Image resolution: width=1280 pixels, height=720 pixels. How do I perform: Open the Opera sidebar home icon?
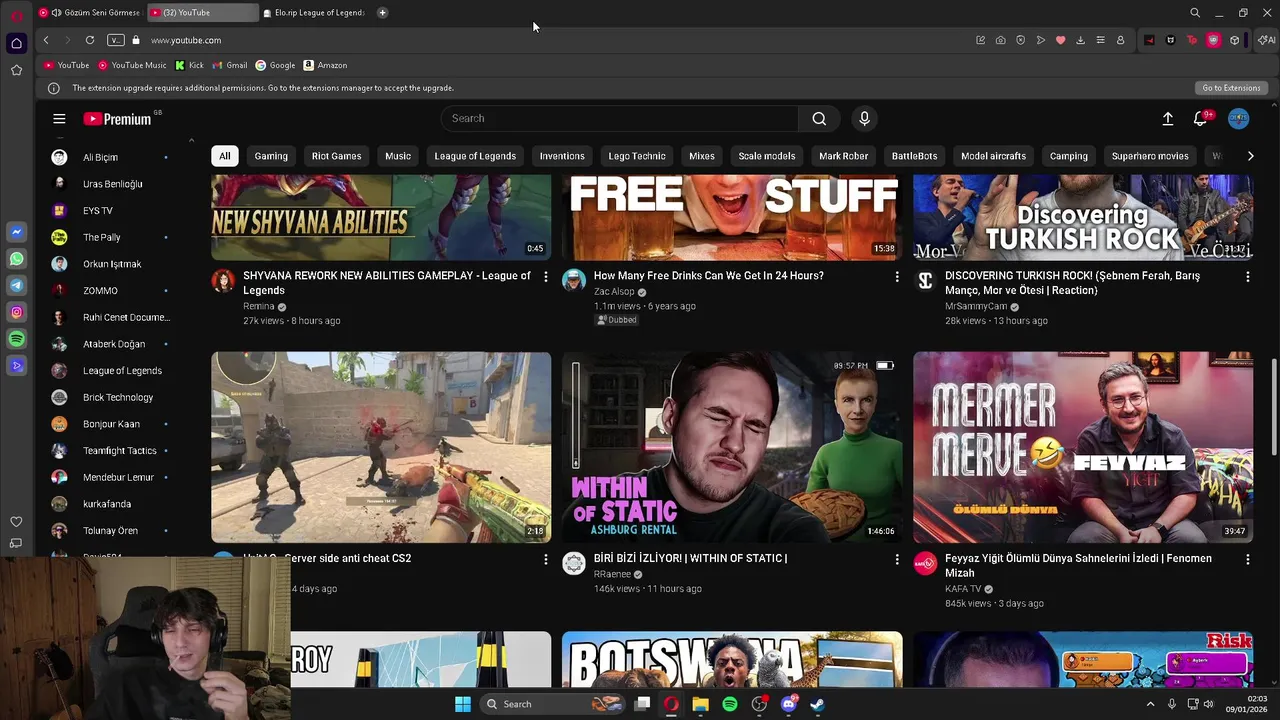[x=16, y=43]
